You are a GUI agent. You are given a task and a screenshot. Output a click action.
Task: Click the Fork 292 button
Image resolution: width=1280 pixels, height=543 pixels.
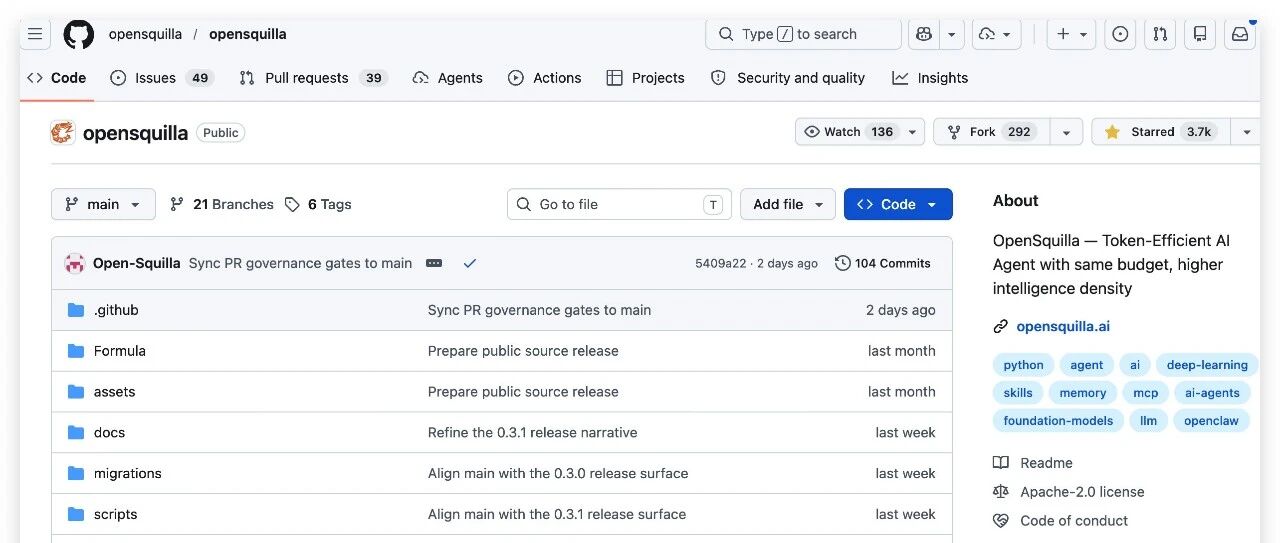point(991,132)
